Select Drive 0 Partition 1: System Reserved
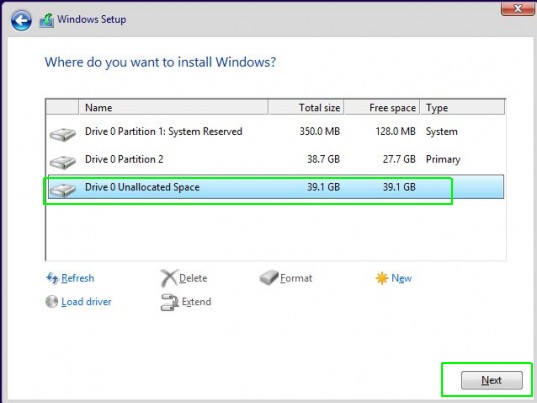The width and height of the screenshot is (537, 403). click(x=276, y=131)
